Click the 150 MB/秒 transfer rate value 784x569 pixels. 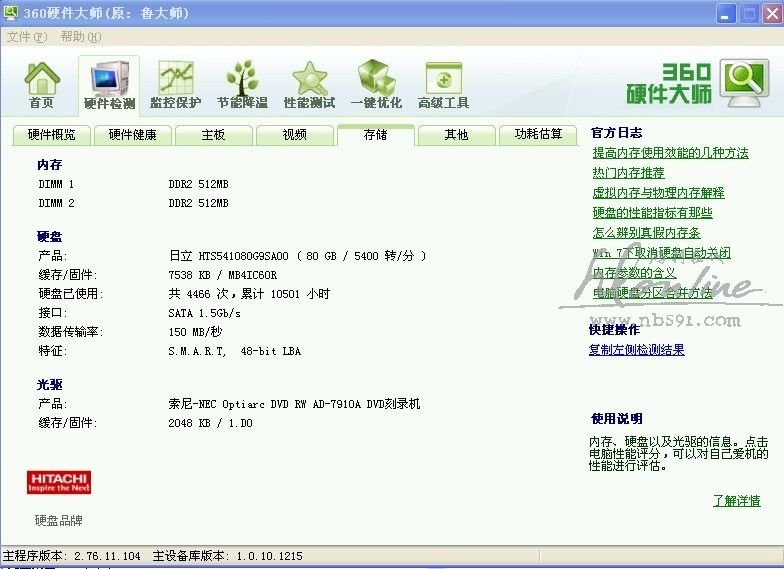coord(196,332)
